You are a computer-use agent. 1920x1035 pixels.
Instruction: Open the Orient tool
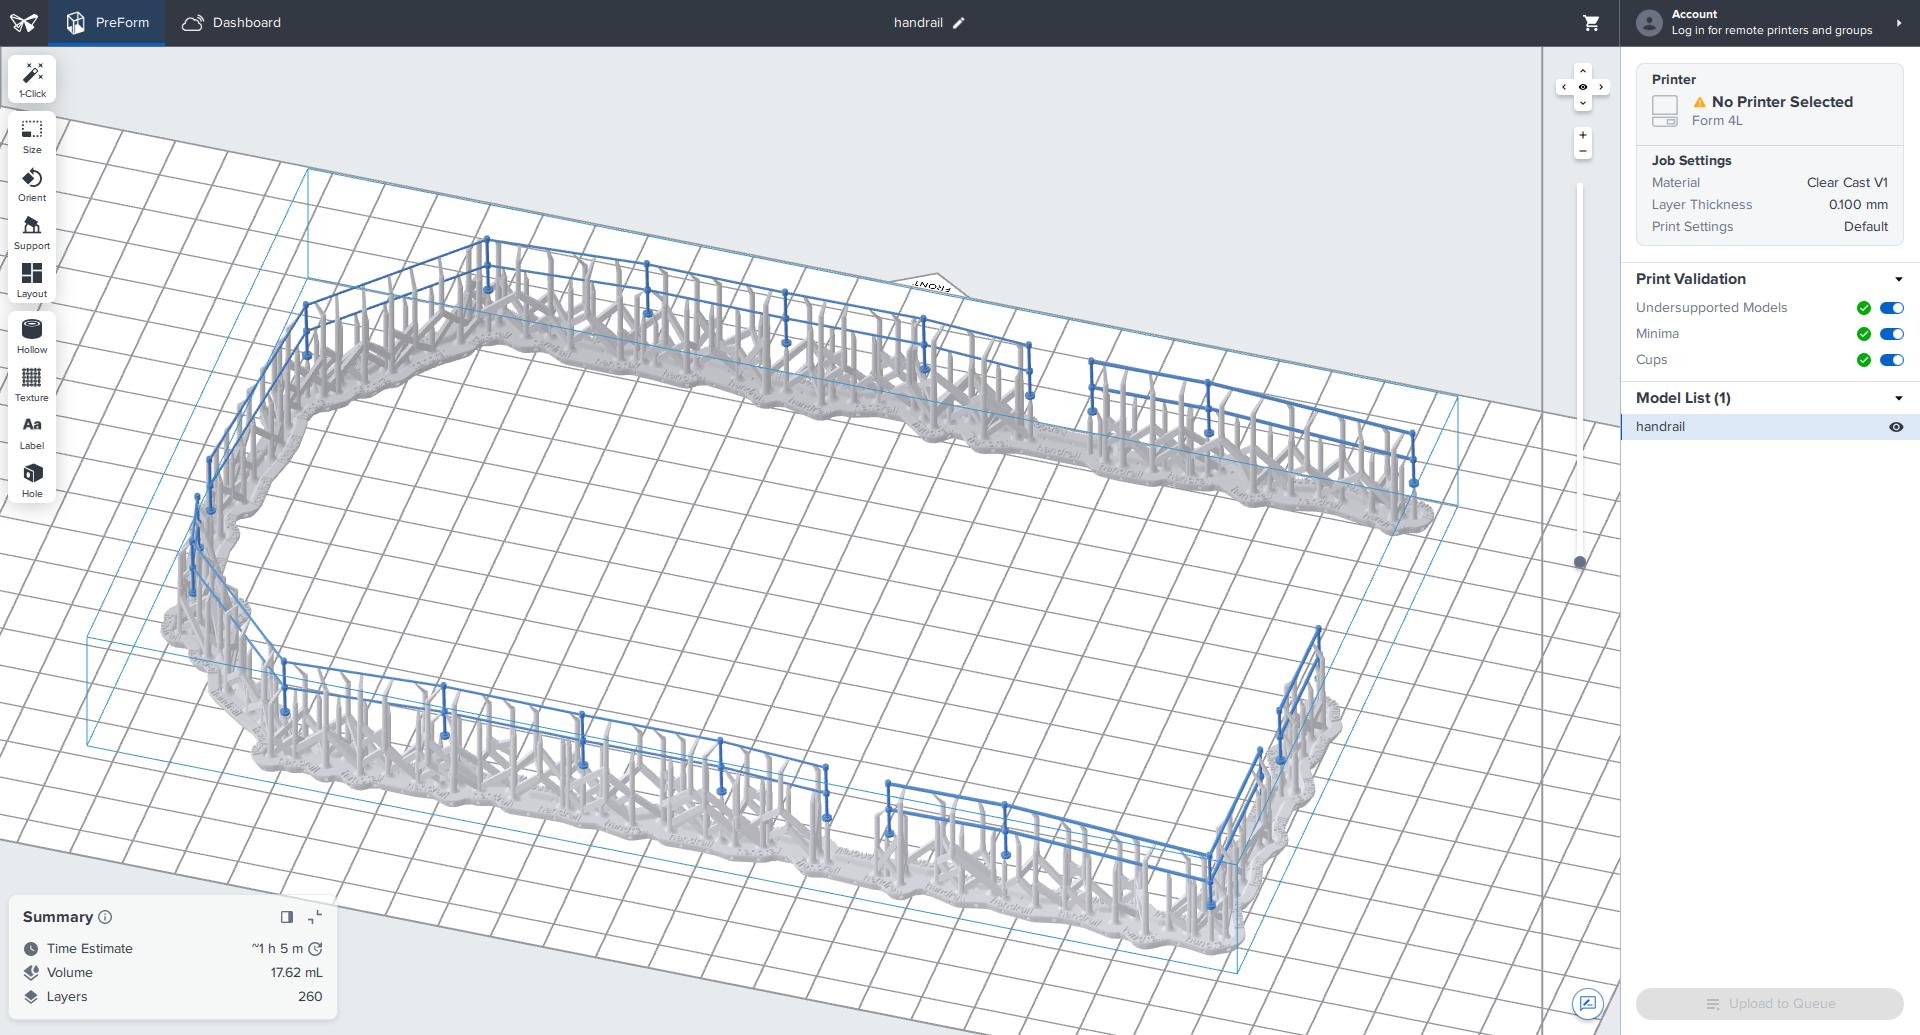tap(32, 185)
